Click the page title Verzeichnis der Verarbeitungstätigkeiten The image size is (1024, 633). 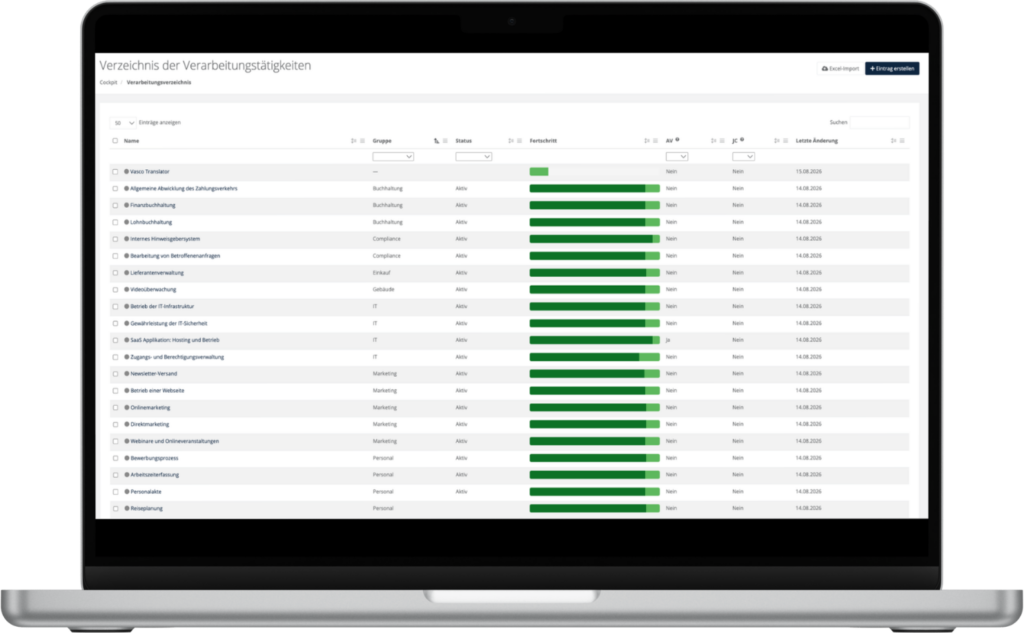205,65
